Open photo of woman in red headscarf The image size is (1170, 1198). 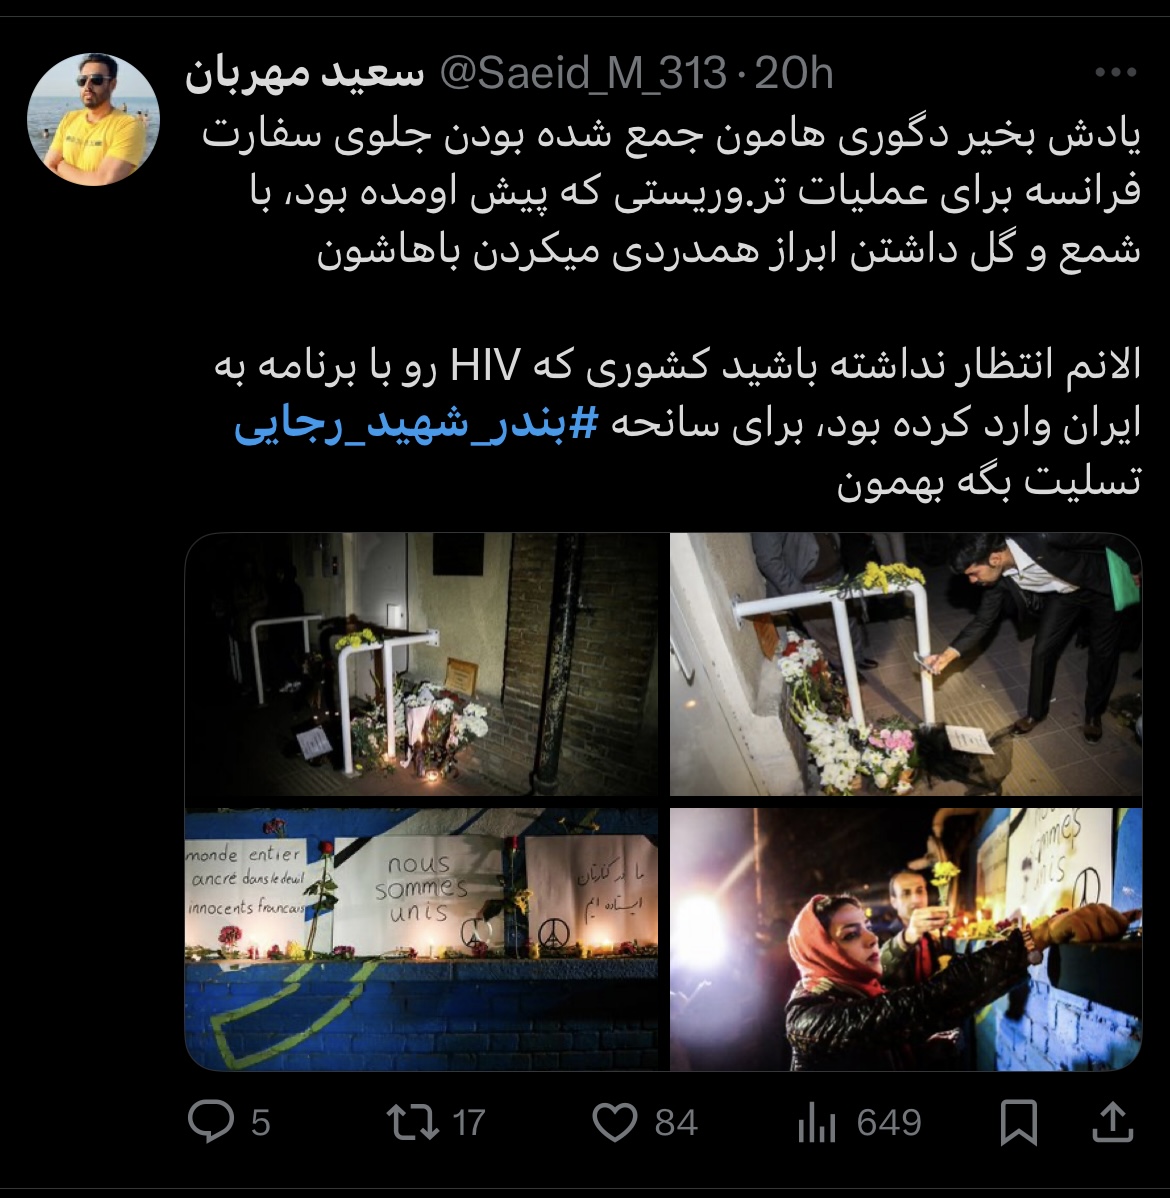(906, 939)
